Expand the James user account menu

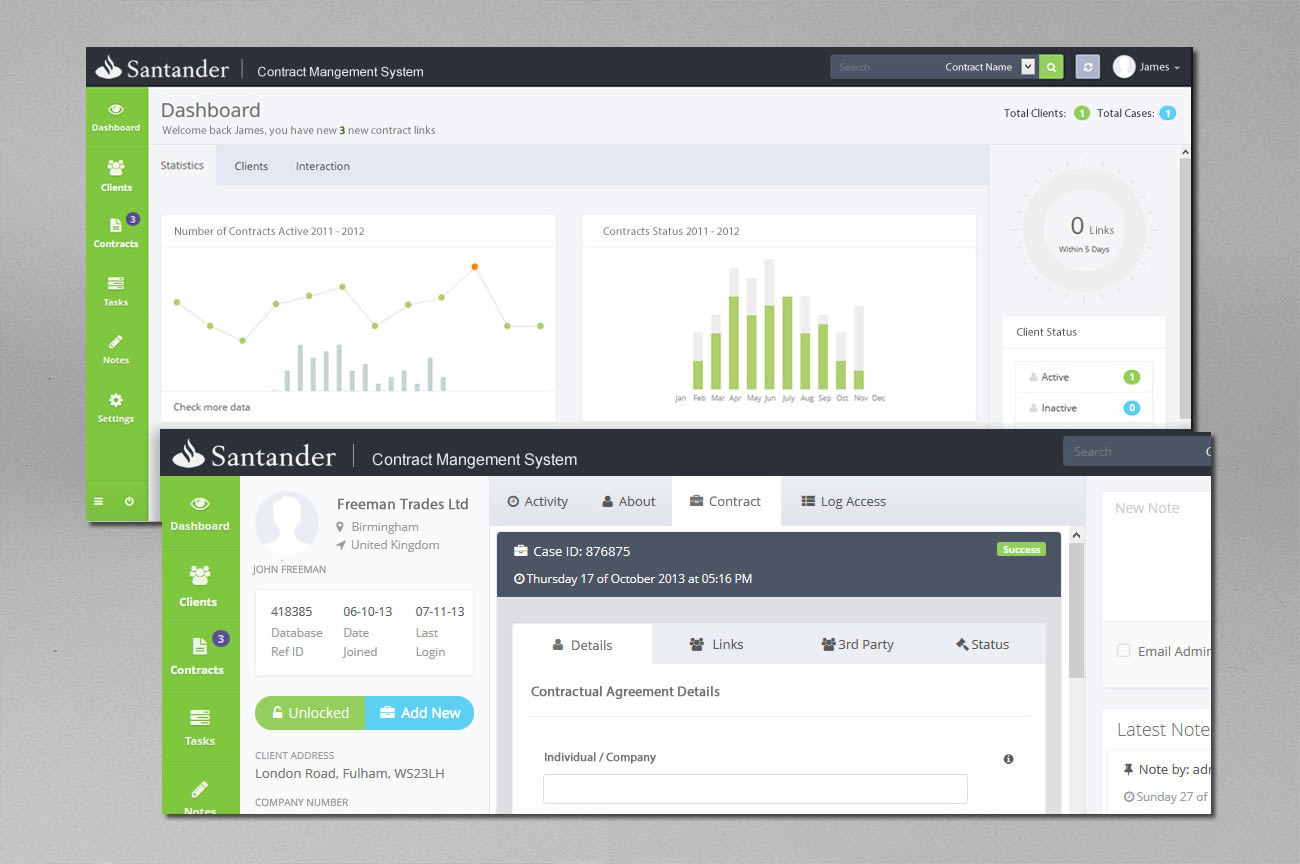point(1156,66)
